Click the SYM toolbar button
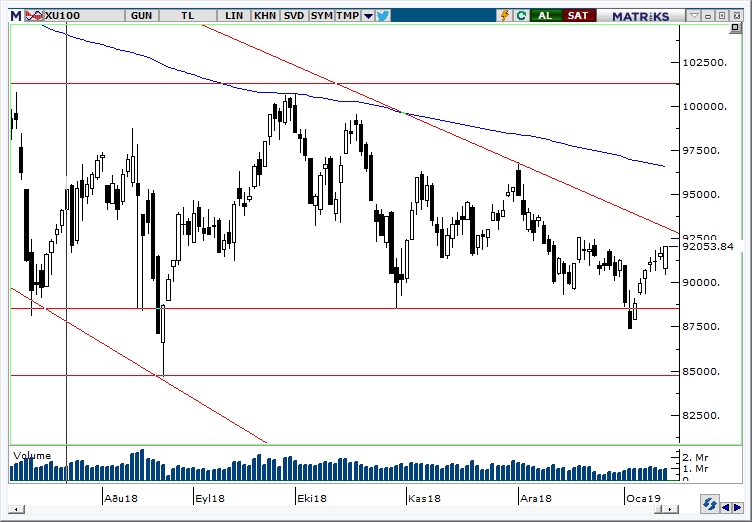Screen dimensions: 752x522 point(321,16)
